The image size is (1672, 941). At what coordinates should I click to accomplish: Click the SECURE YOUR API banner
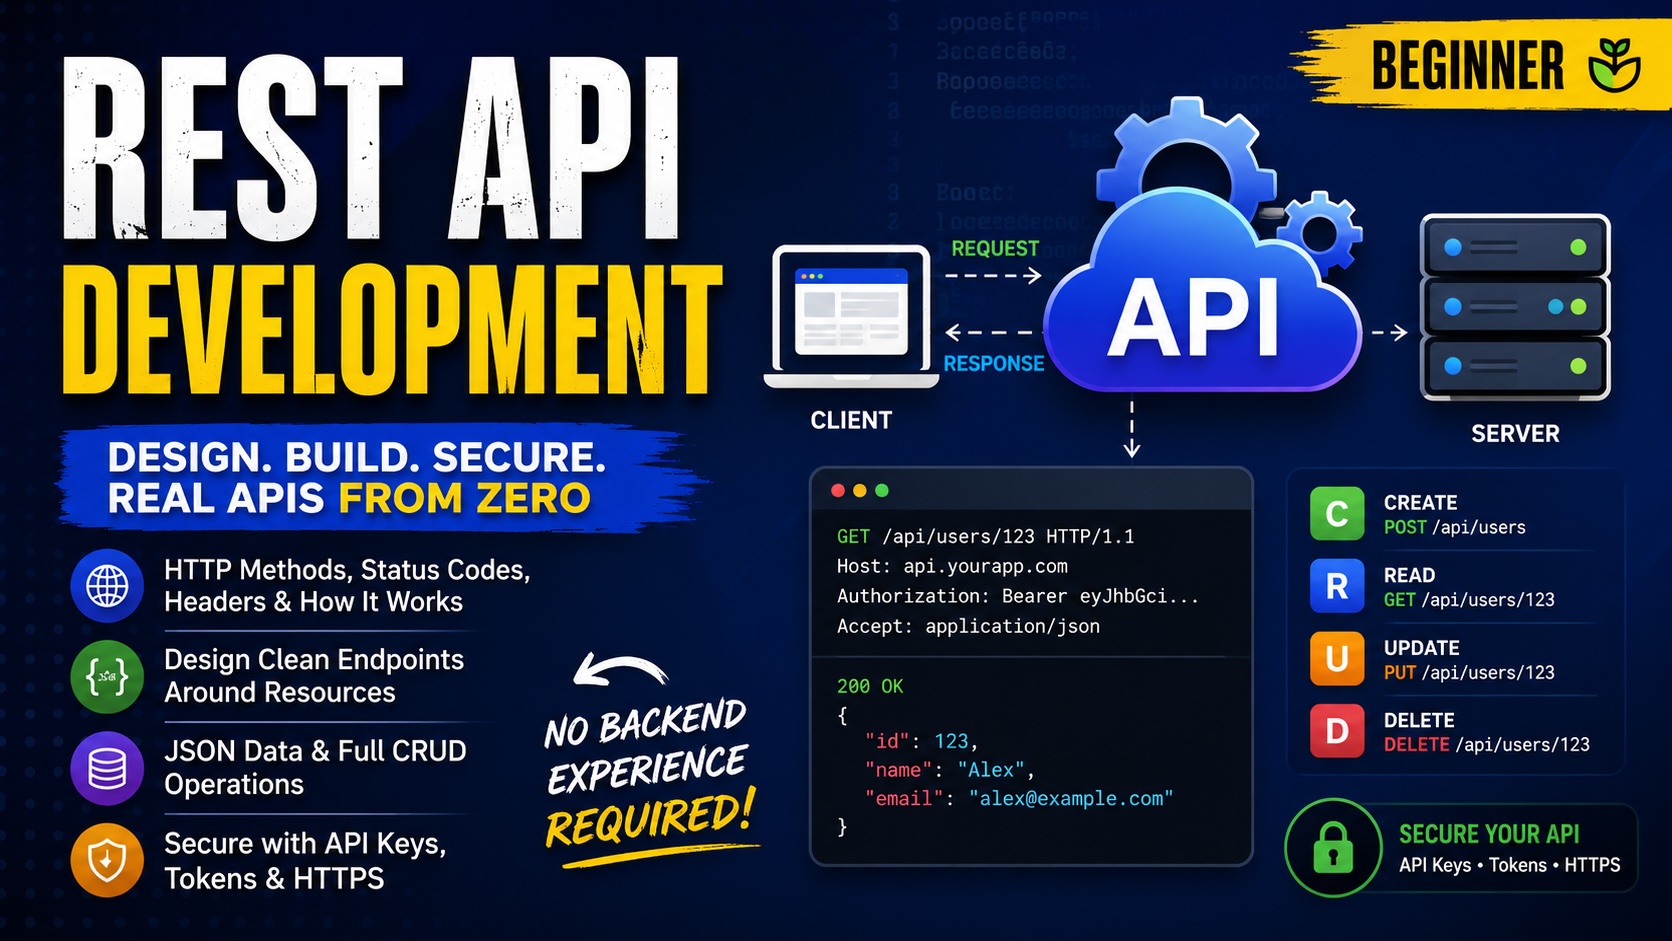tap(1462, 848)
